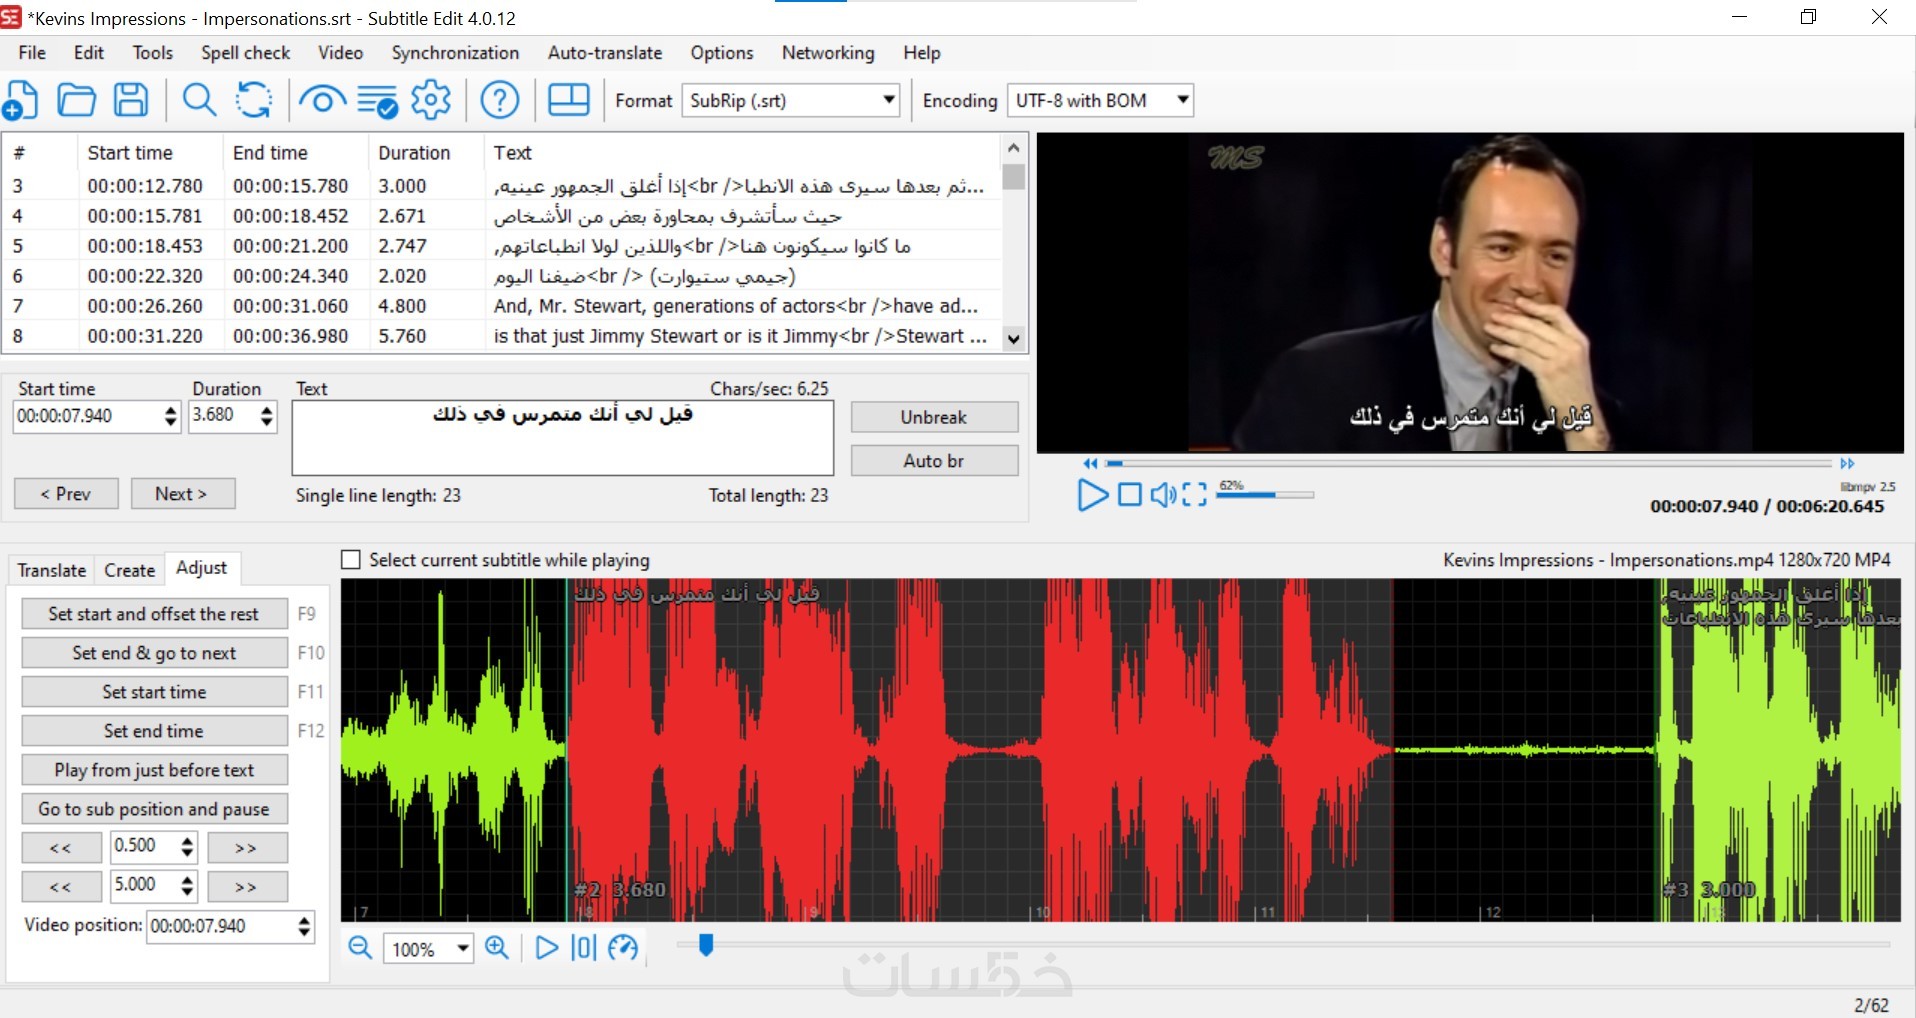
Task: Click the 0.500 seconds spinner arrows
Action: tap(187, 847)
